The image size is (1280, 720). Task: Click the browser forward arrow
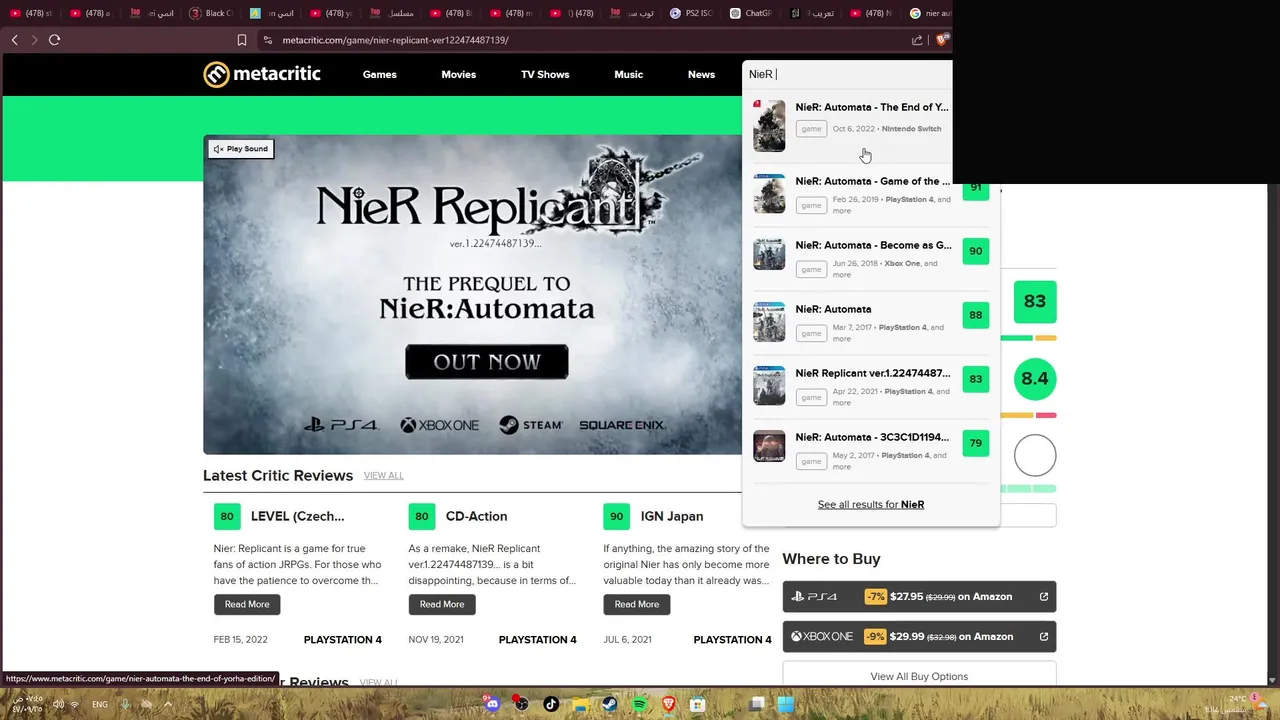coord(34,40)
